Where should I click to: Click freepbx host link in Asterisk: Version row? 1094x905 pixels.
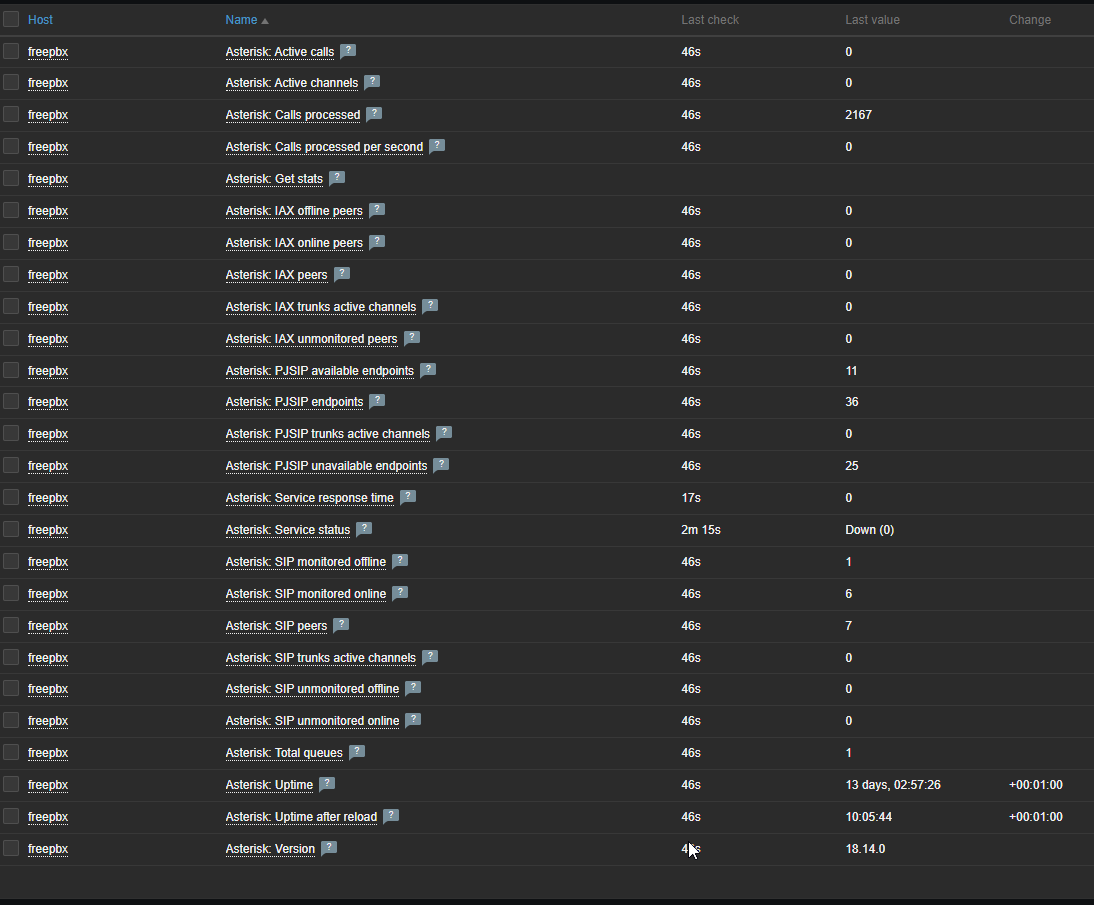[x=48, y=849]
